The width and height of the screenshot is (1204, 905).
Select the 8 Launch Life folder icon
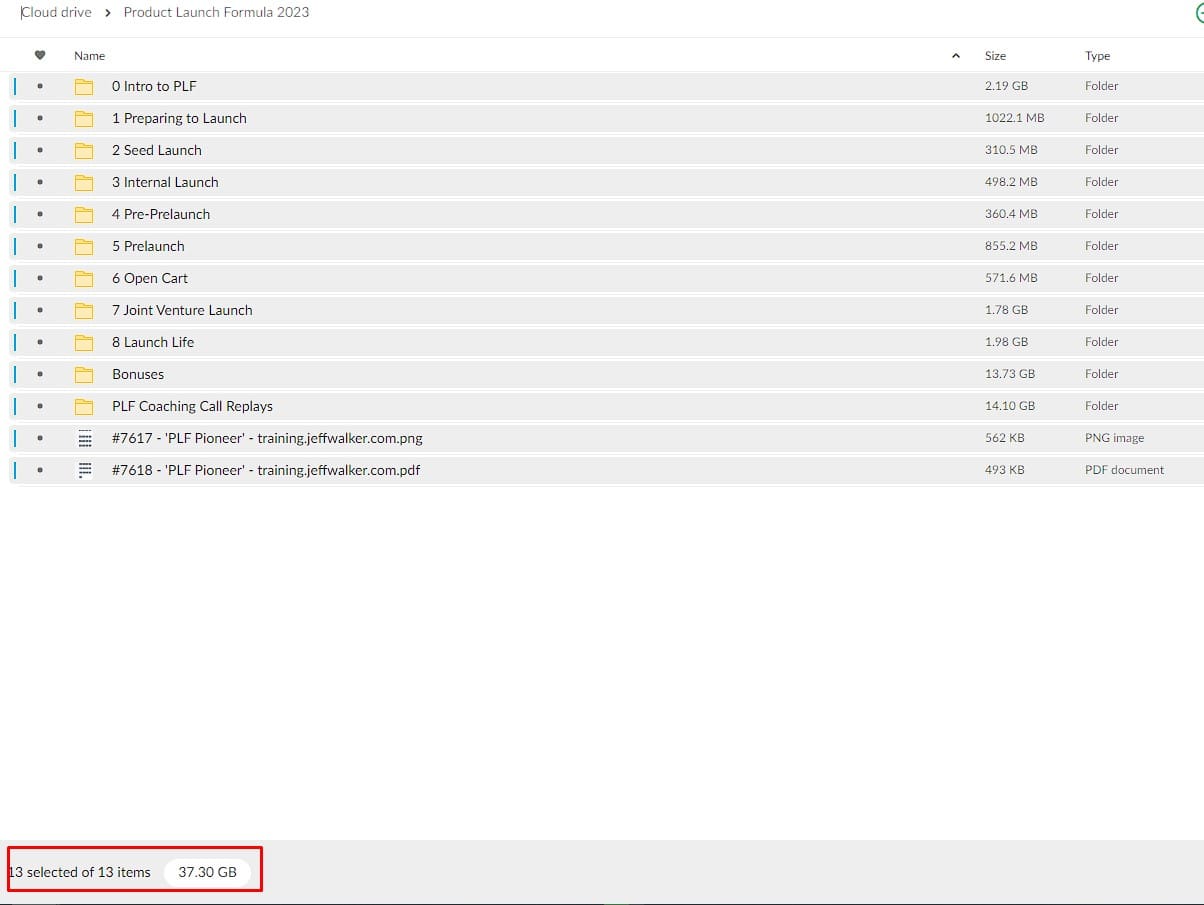pos(84,342)
